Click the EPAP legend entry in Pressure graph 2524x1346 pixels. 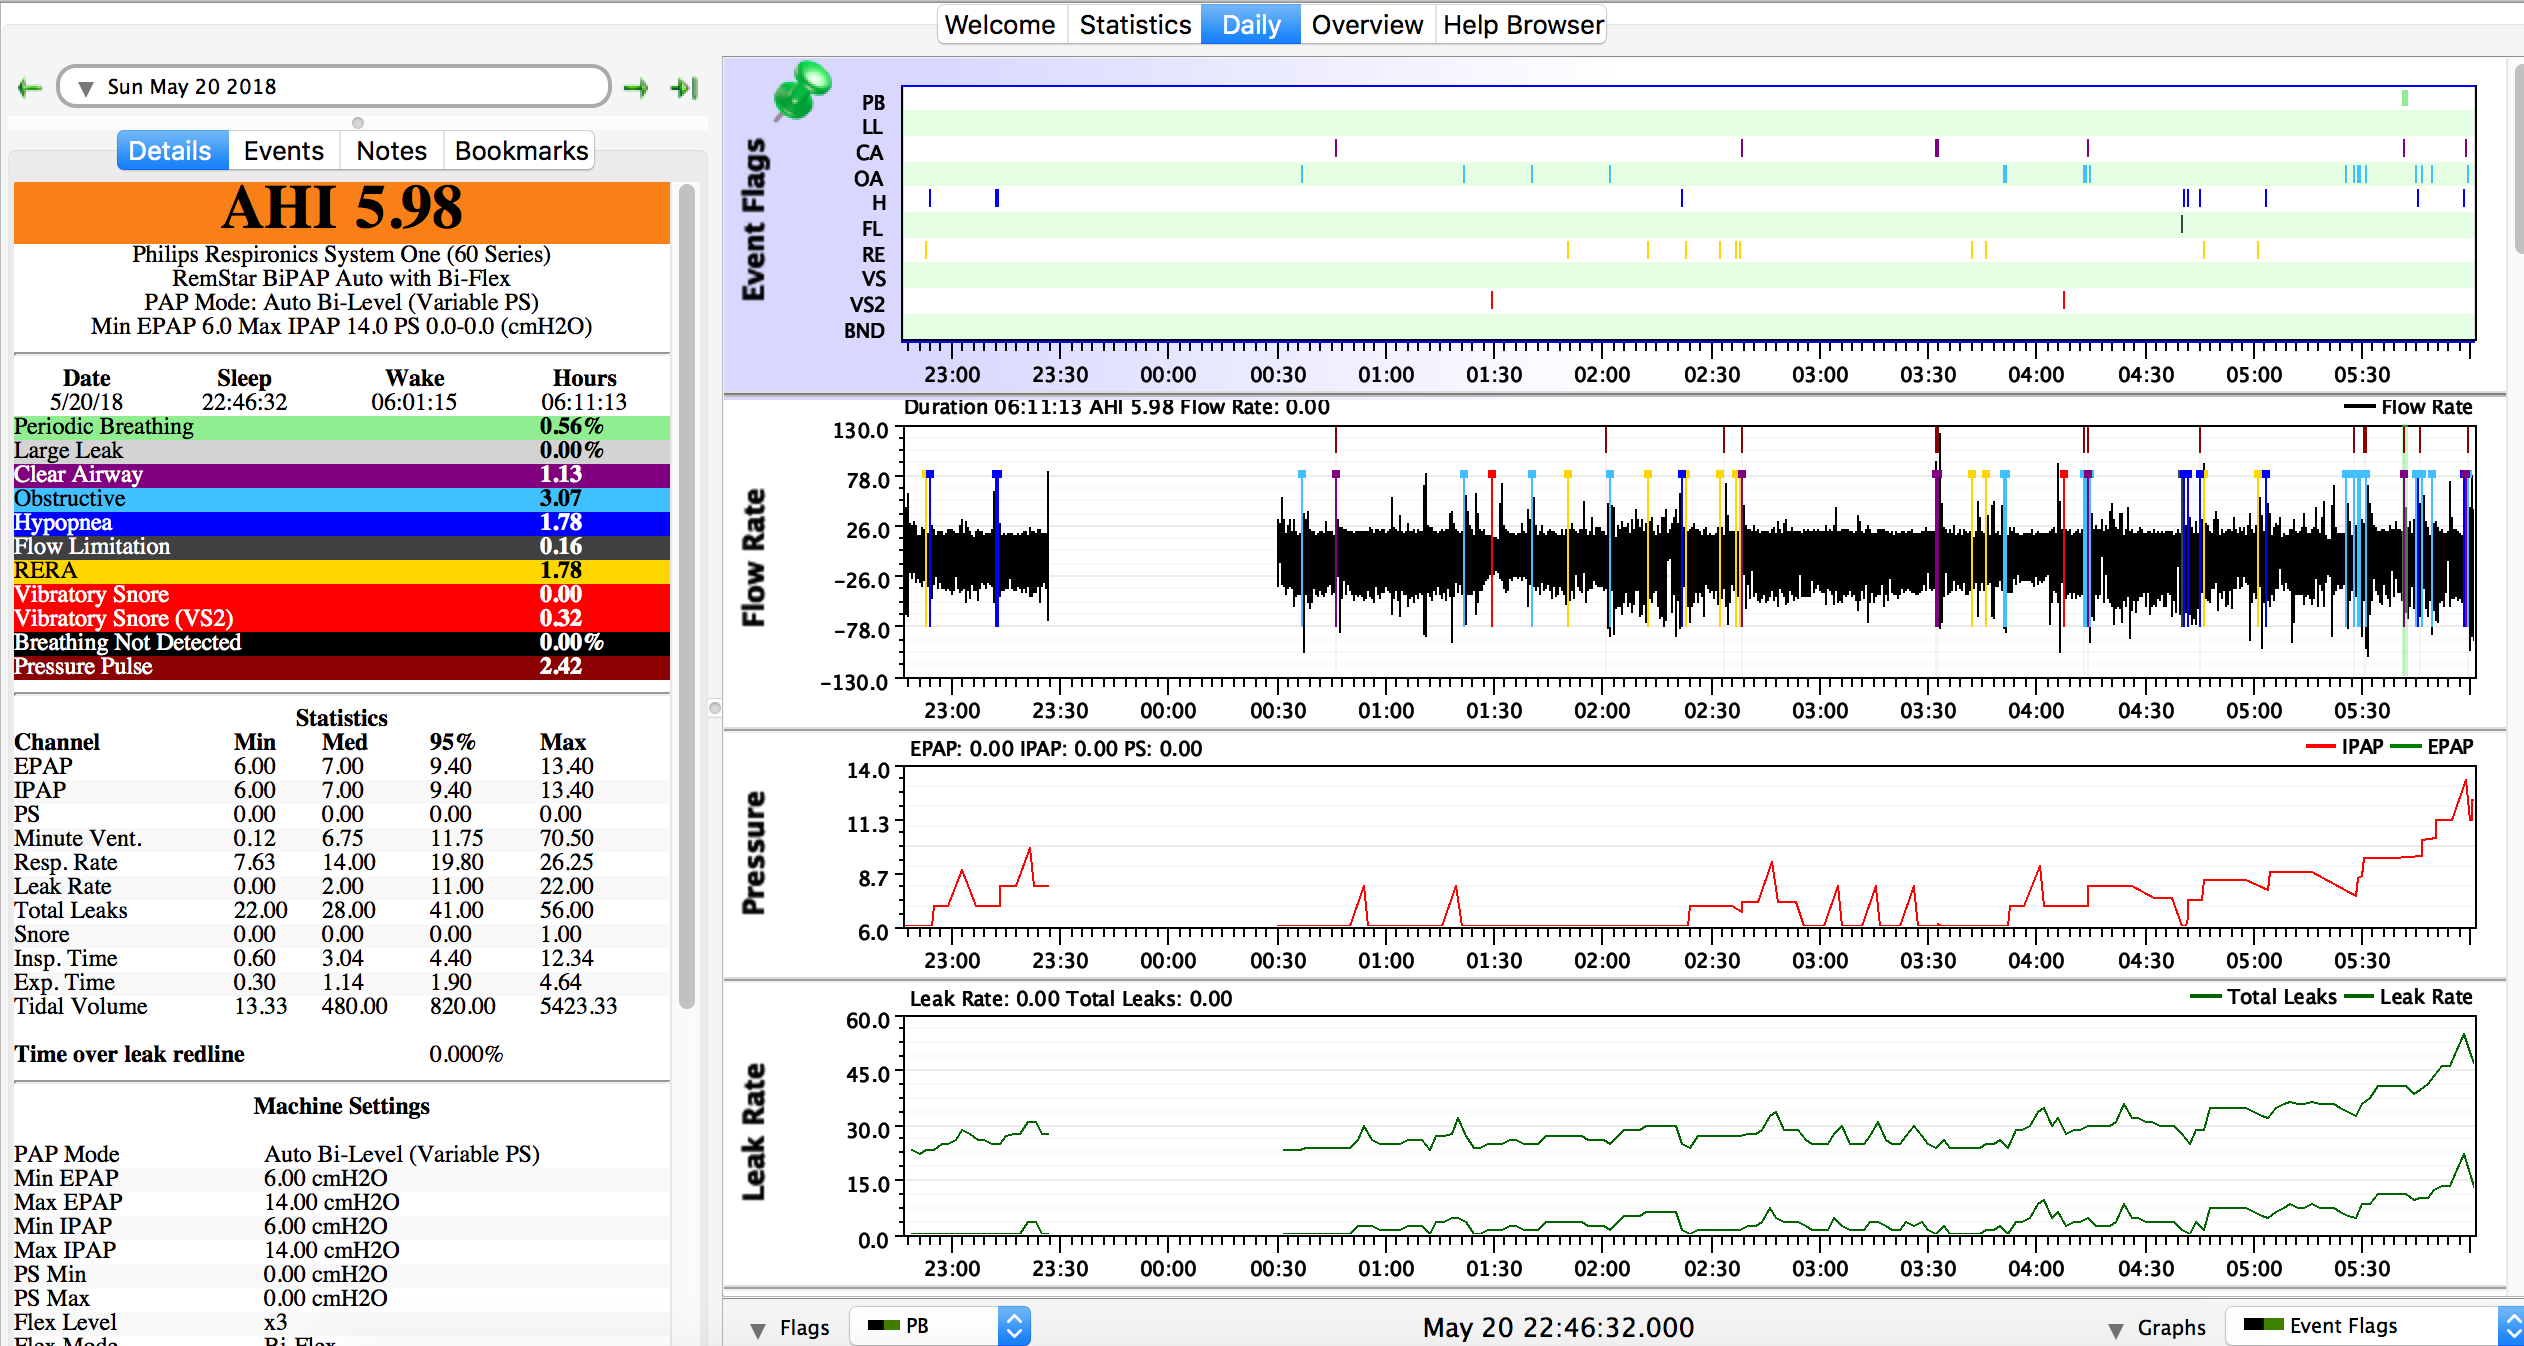click(x=2431, y=747)
